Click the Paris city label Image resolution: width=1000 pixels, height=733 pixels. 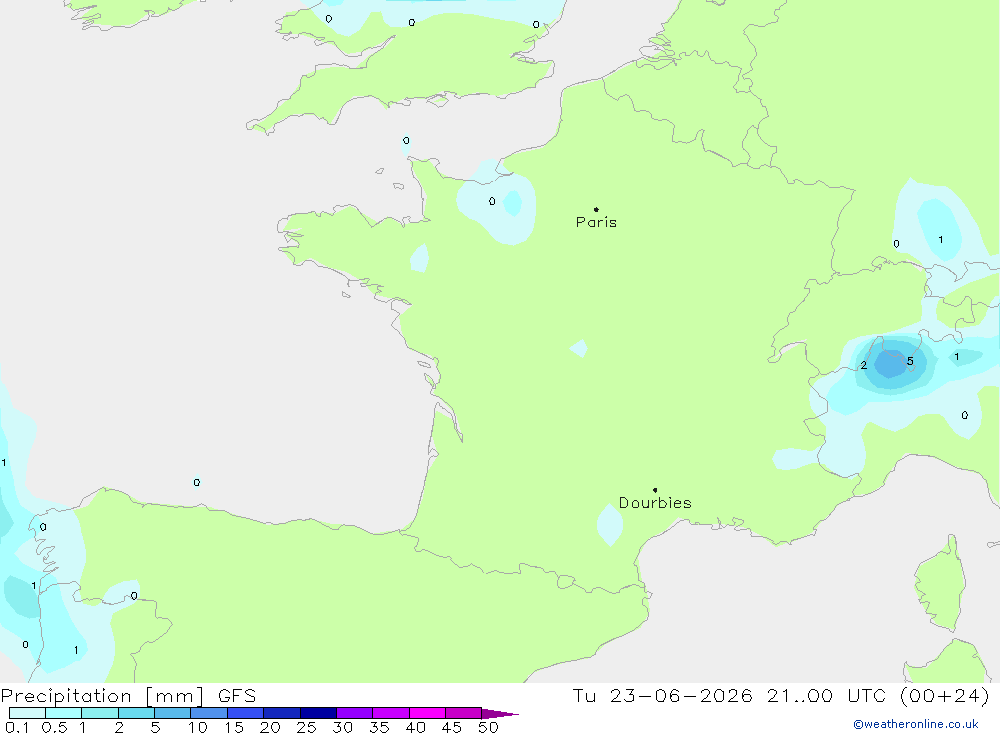(596, 222)
